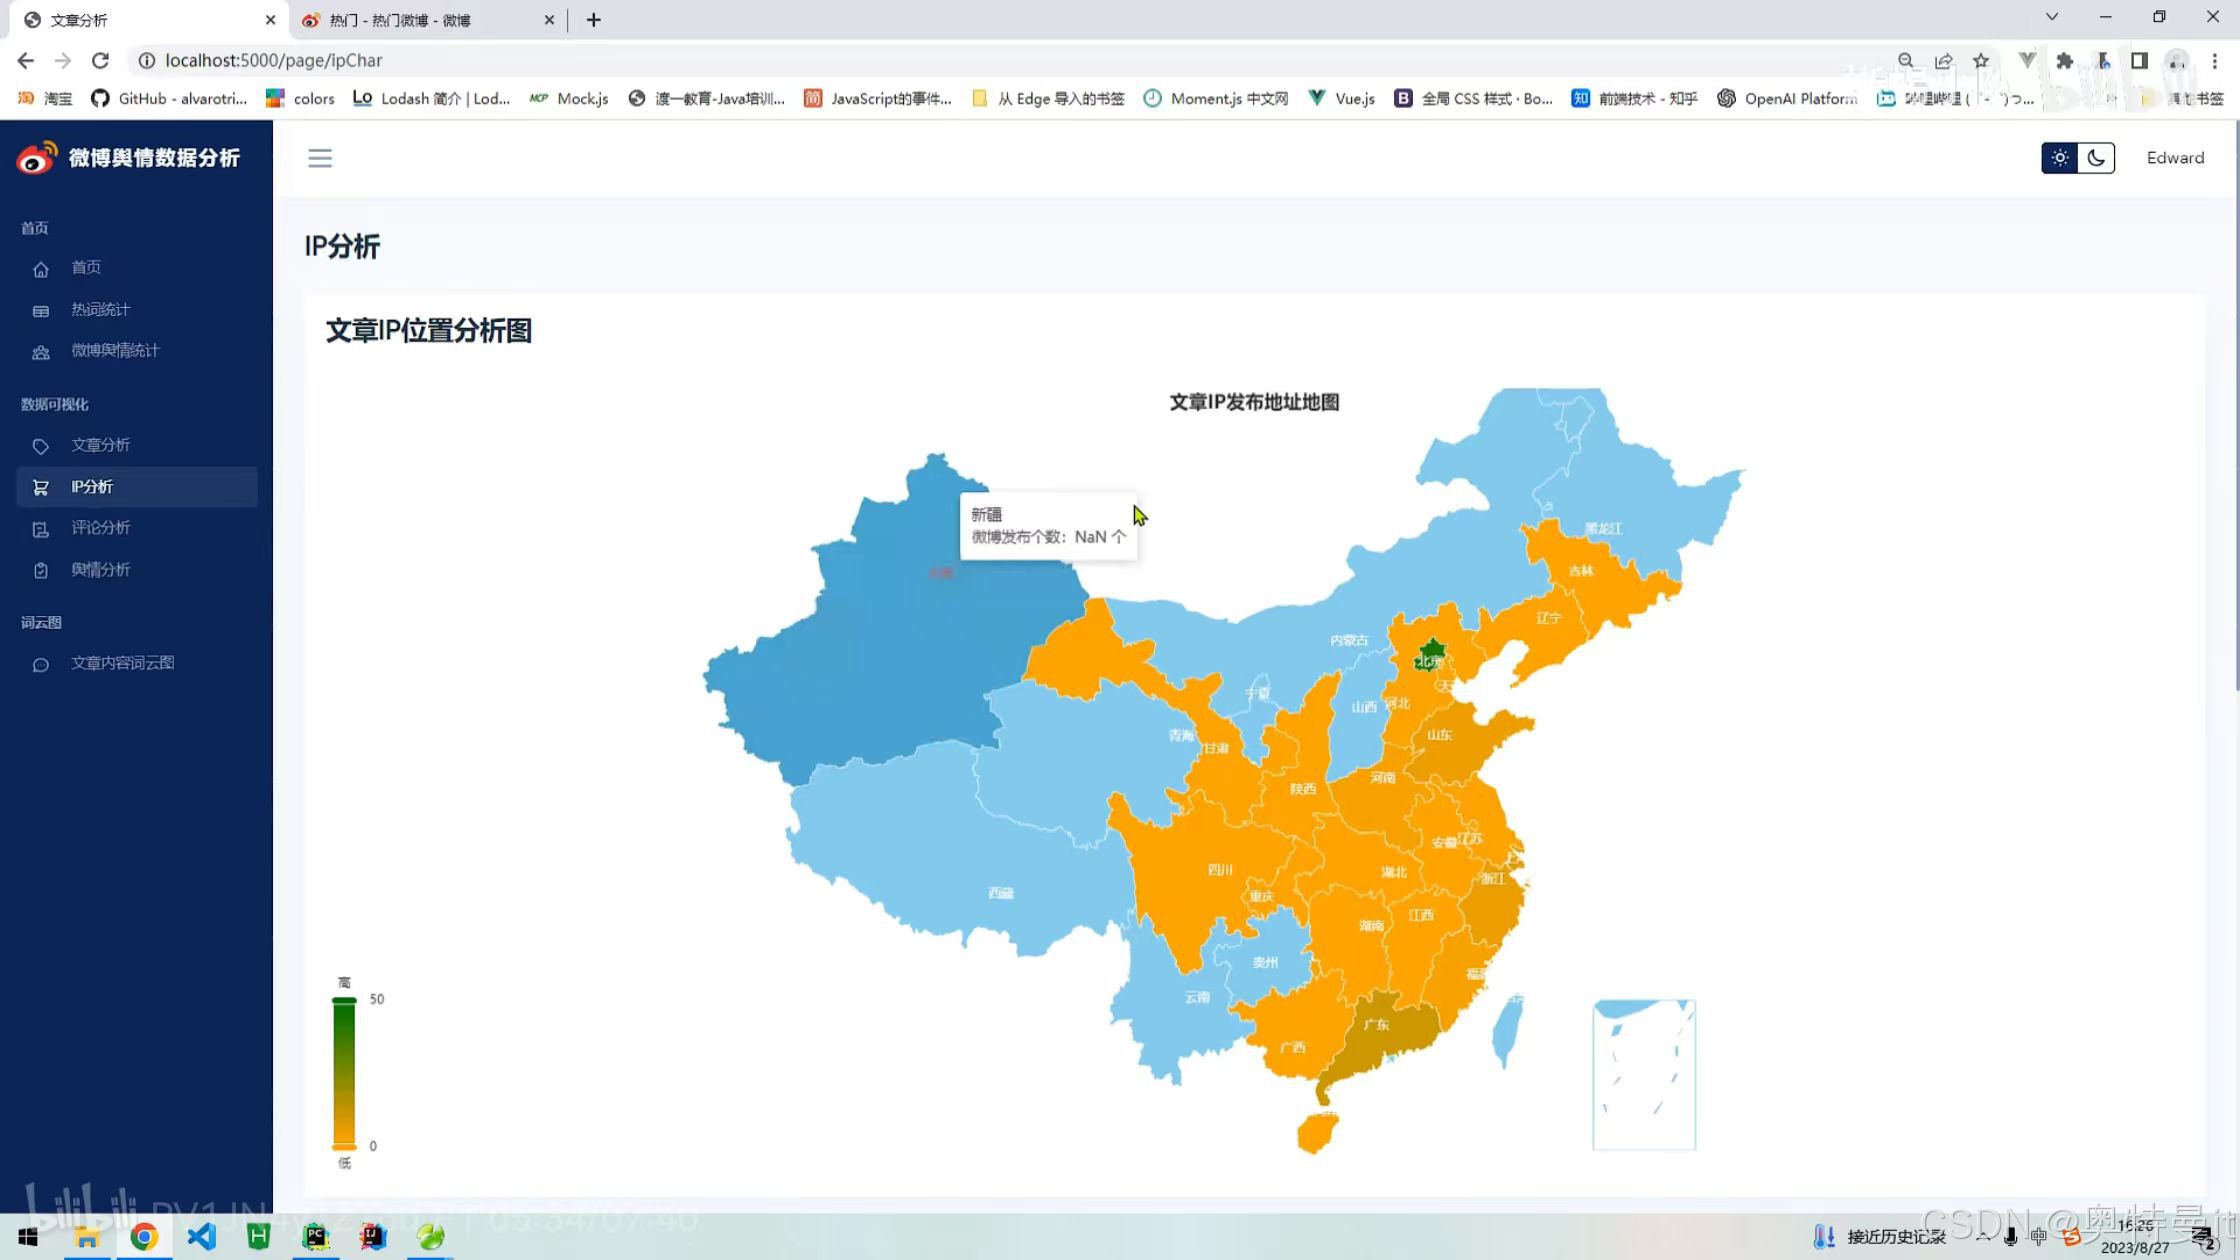
Task: Open 首页 home sidebar item
Action: 86,268
